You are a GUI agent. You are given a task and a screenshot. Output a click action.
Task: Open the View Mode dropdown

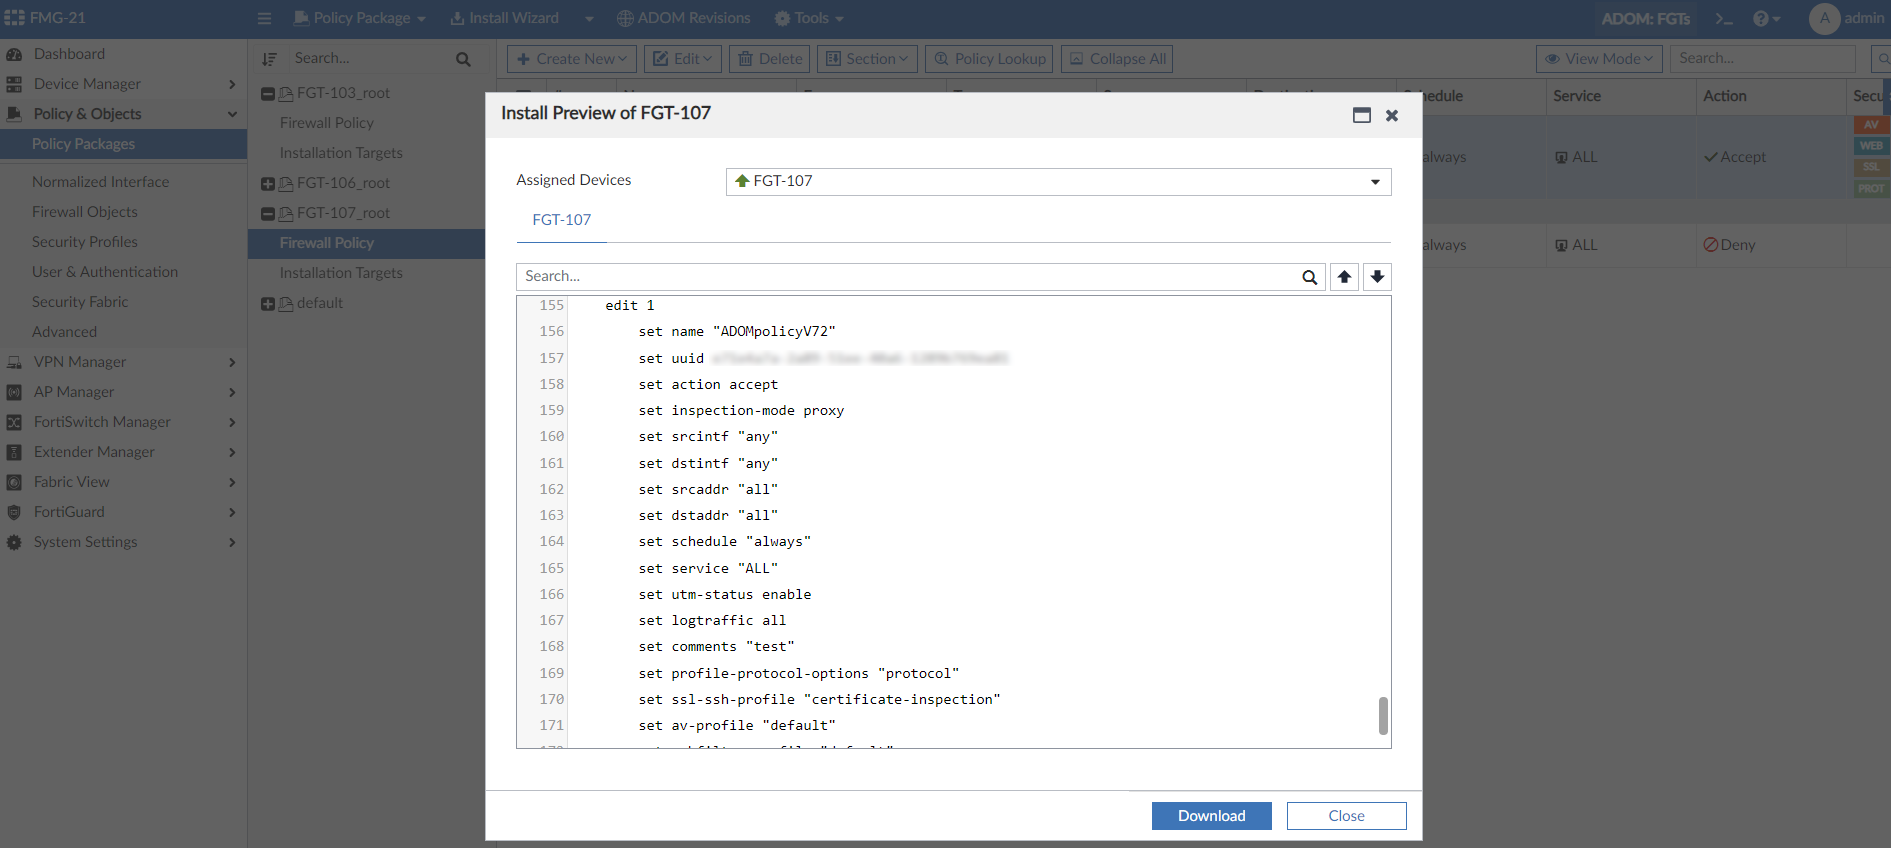coord(1598,59)
